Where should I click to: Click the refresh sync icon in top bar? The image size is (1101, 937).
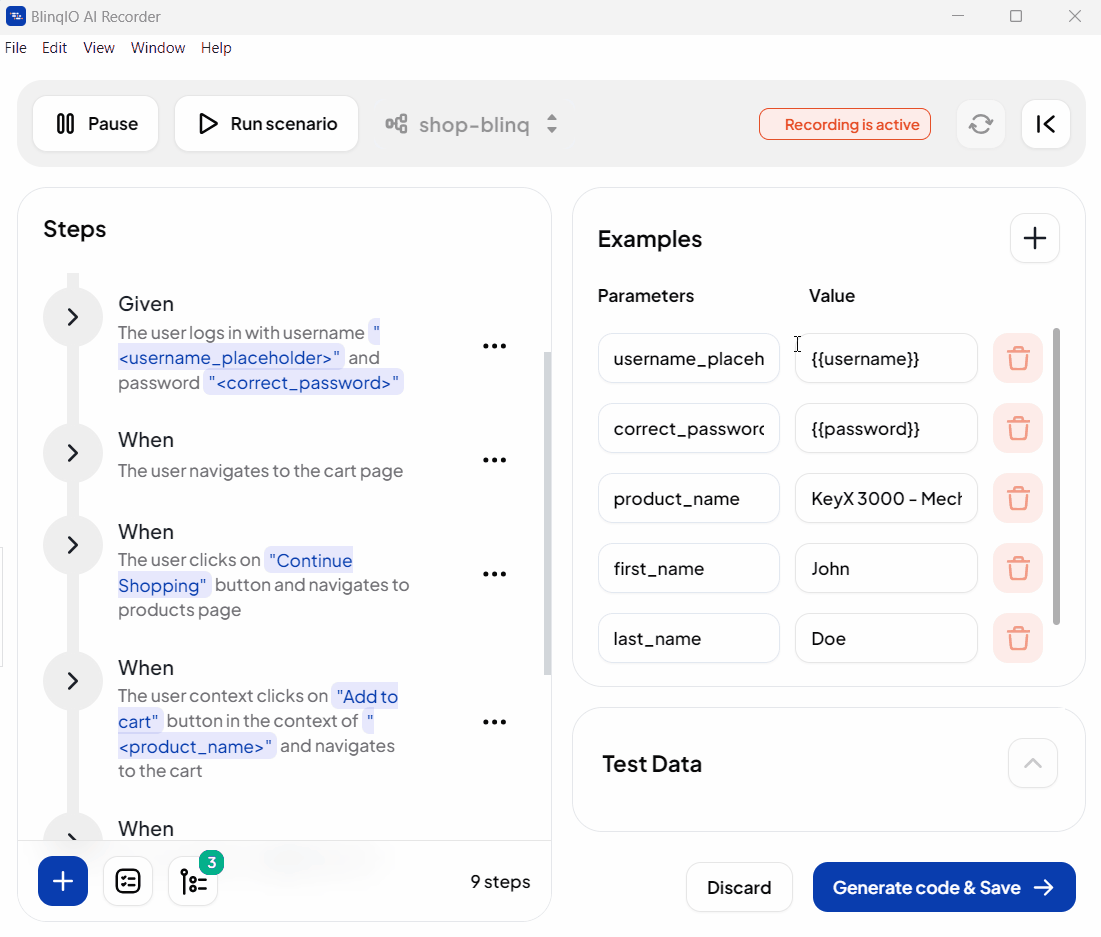pyautogui.click(x=980, y=124)
